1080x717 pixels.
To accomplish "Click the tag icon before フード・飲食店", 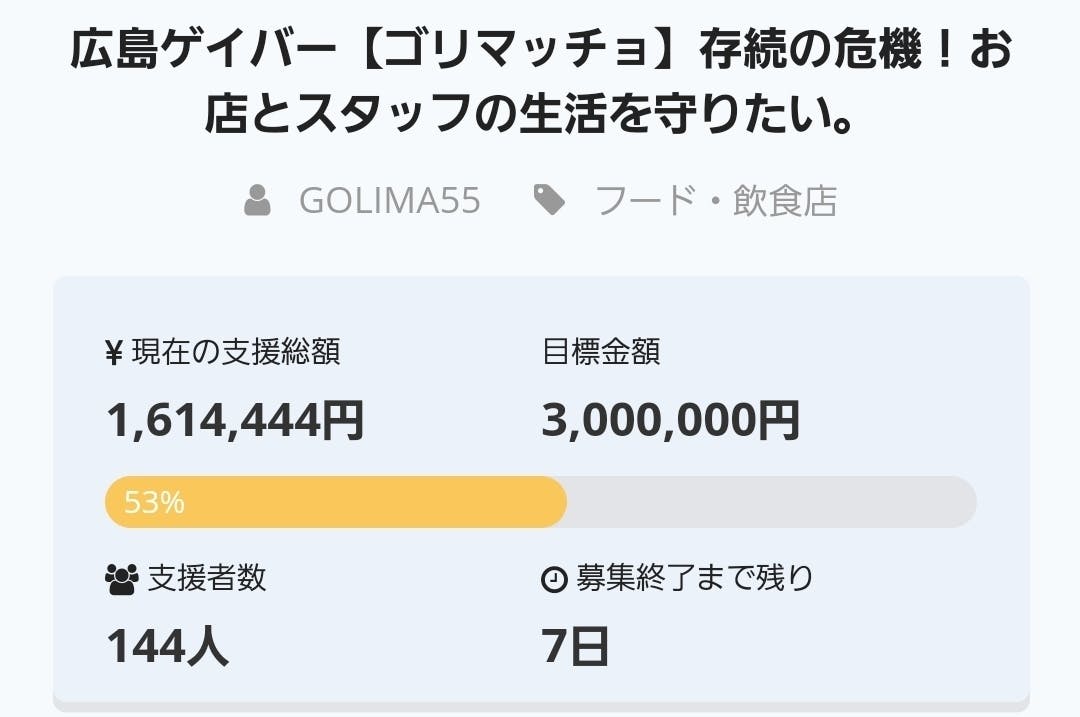I will click(549, 200).
